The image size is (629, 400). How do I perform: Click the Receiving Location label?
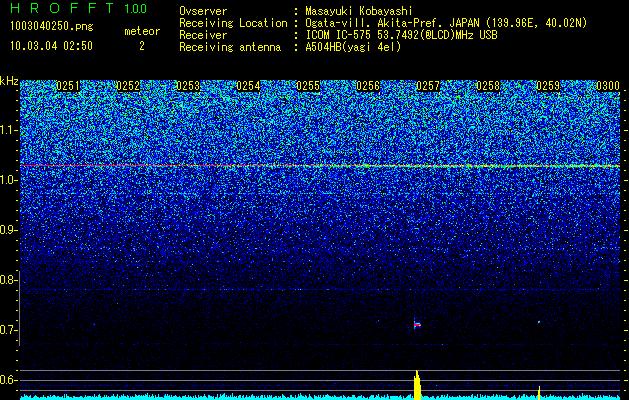(x=233, y=23)
